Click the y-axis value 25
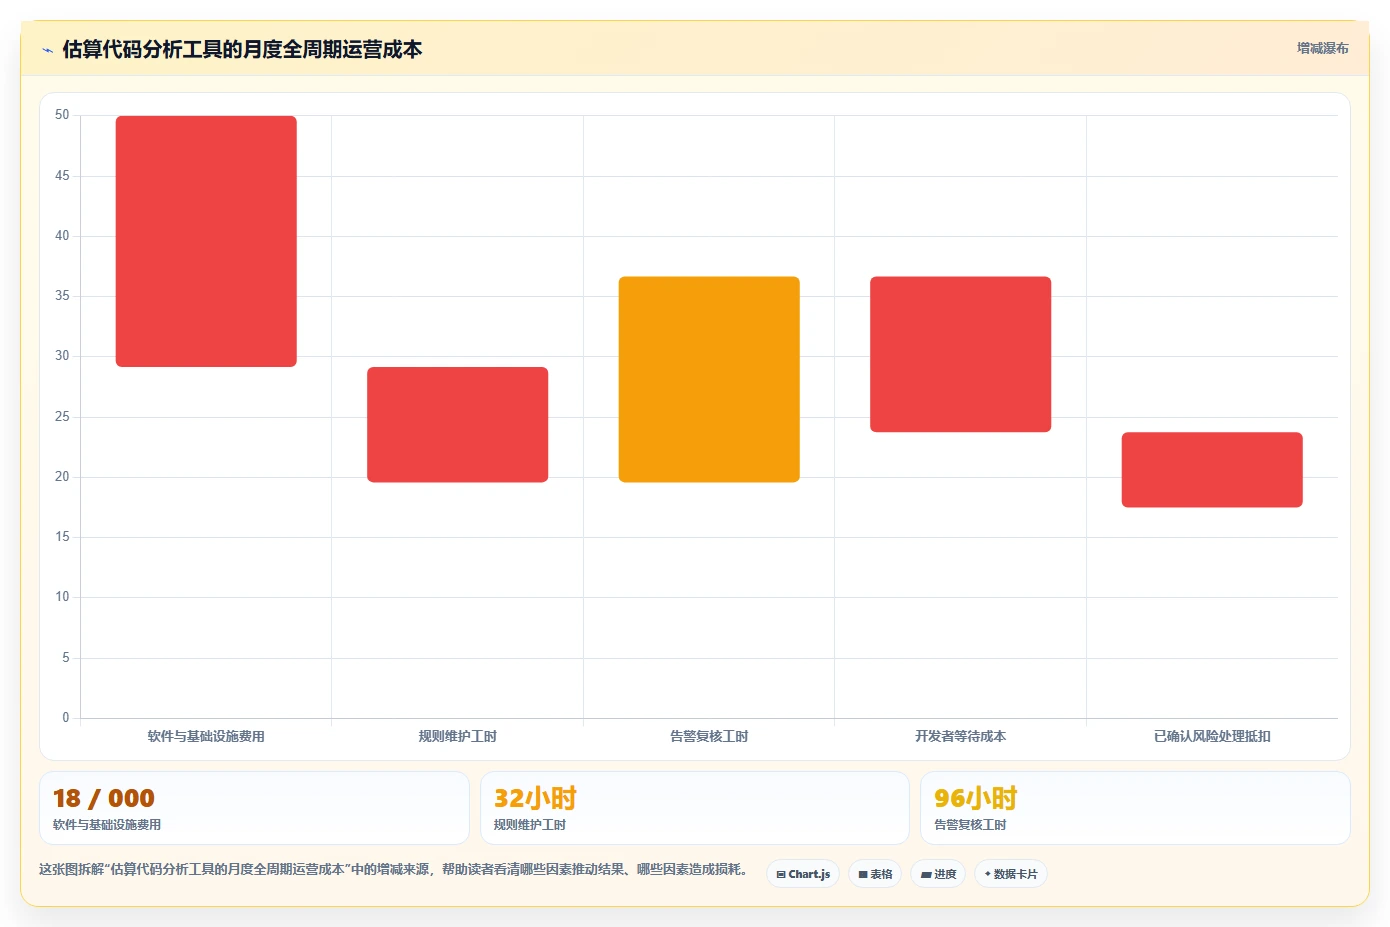 click(x=62, y=416)
